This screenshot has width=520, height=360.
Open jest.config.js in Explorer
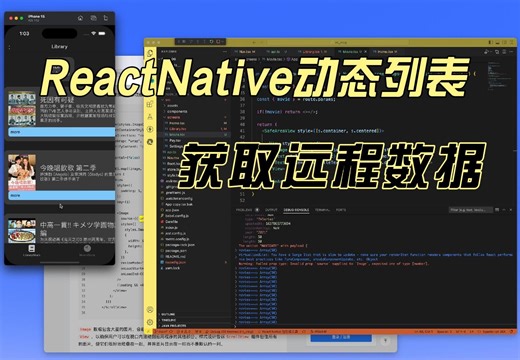tap(176, 233)
